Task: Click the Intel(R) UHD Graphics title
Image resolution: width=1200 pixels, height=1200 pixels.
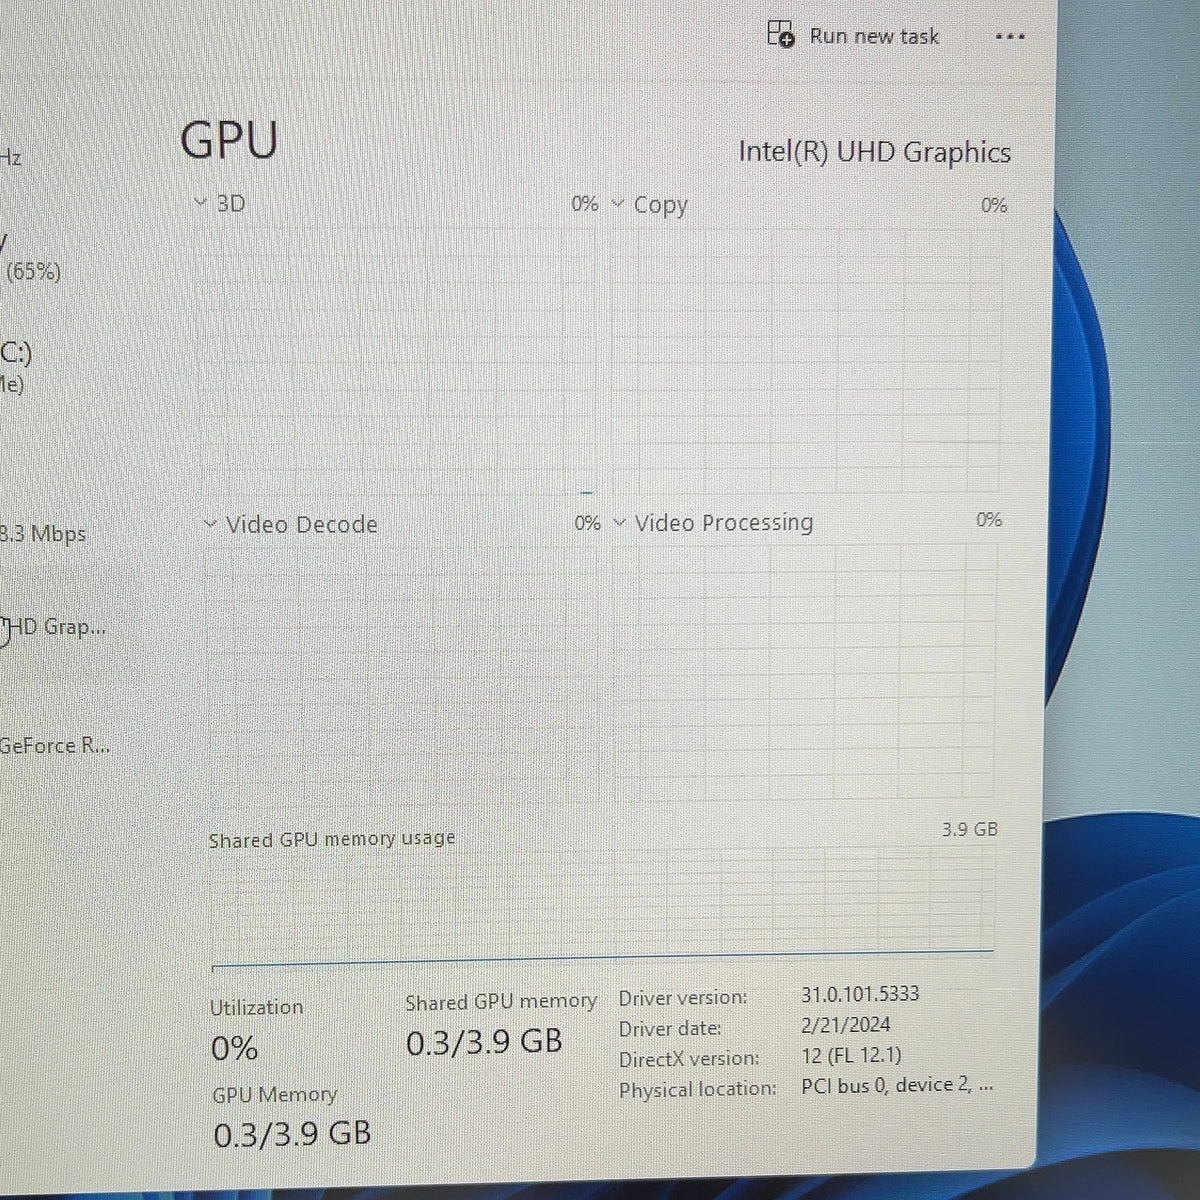Action: pos(874,152)
